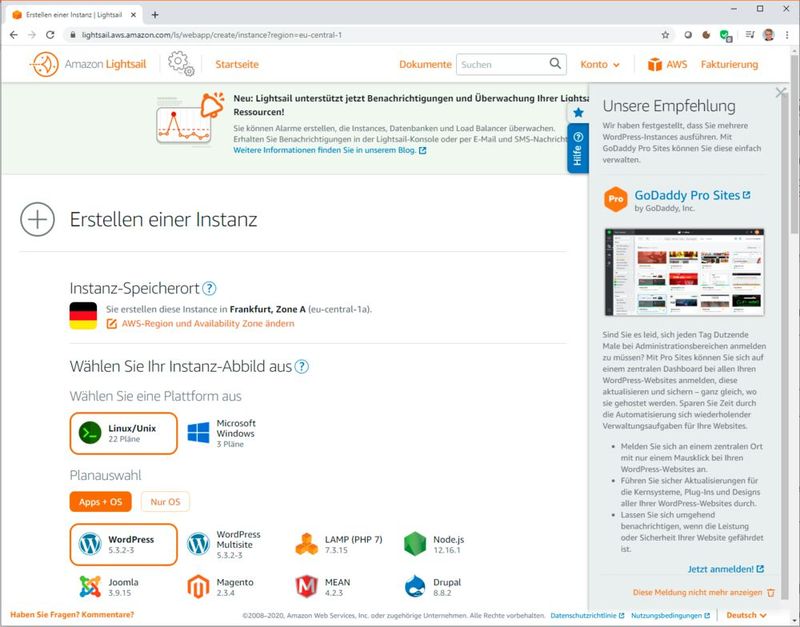Close the Erstellen einer Instanz browser tab
This screenshot has width=800, height=627.
(x=133, y=15)
